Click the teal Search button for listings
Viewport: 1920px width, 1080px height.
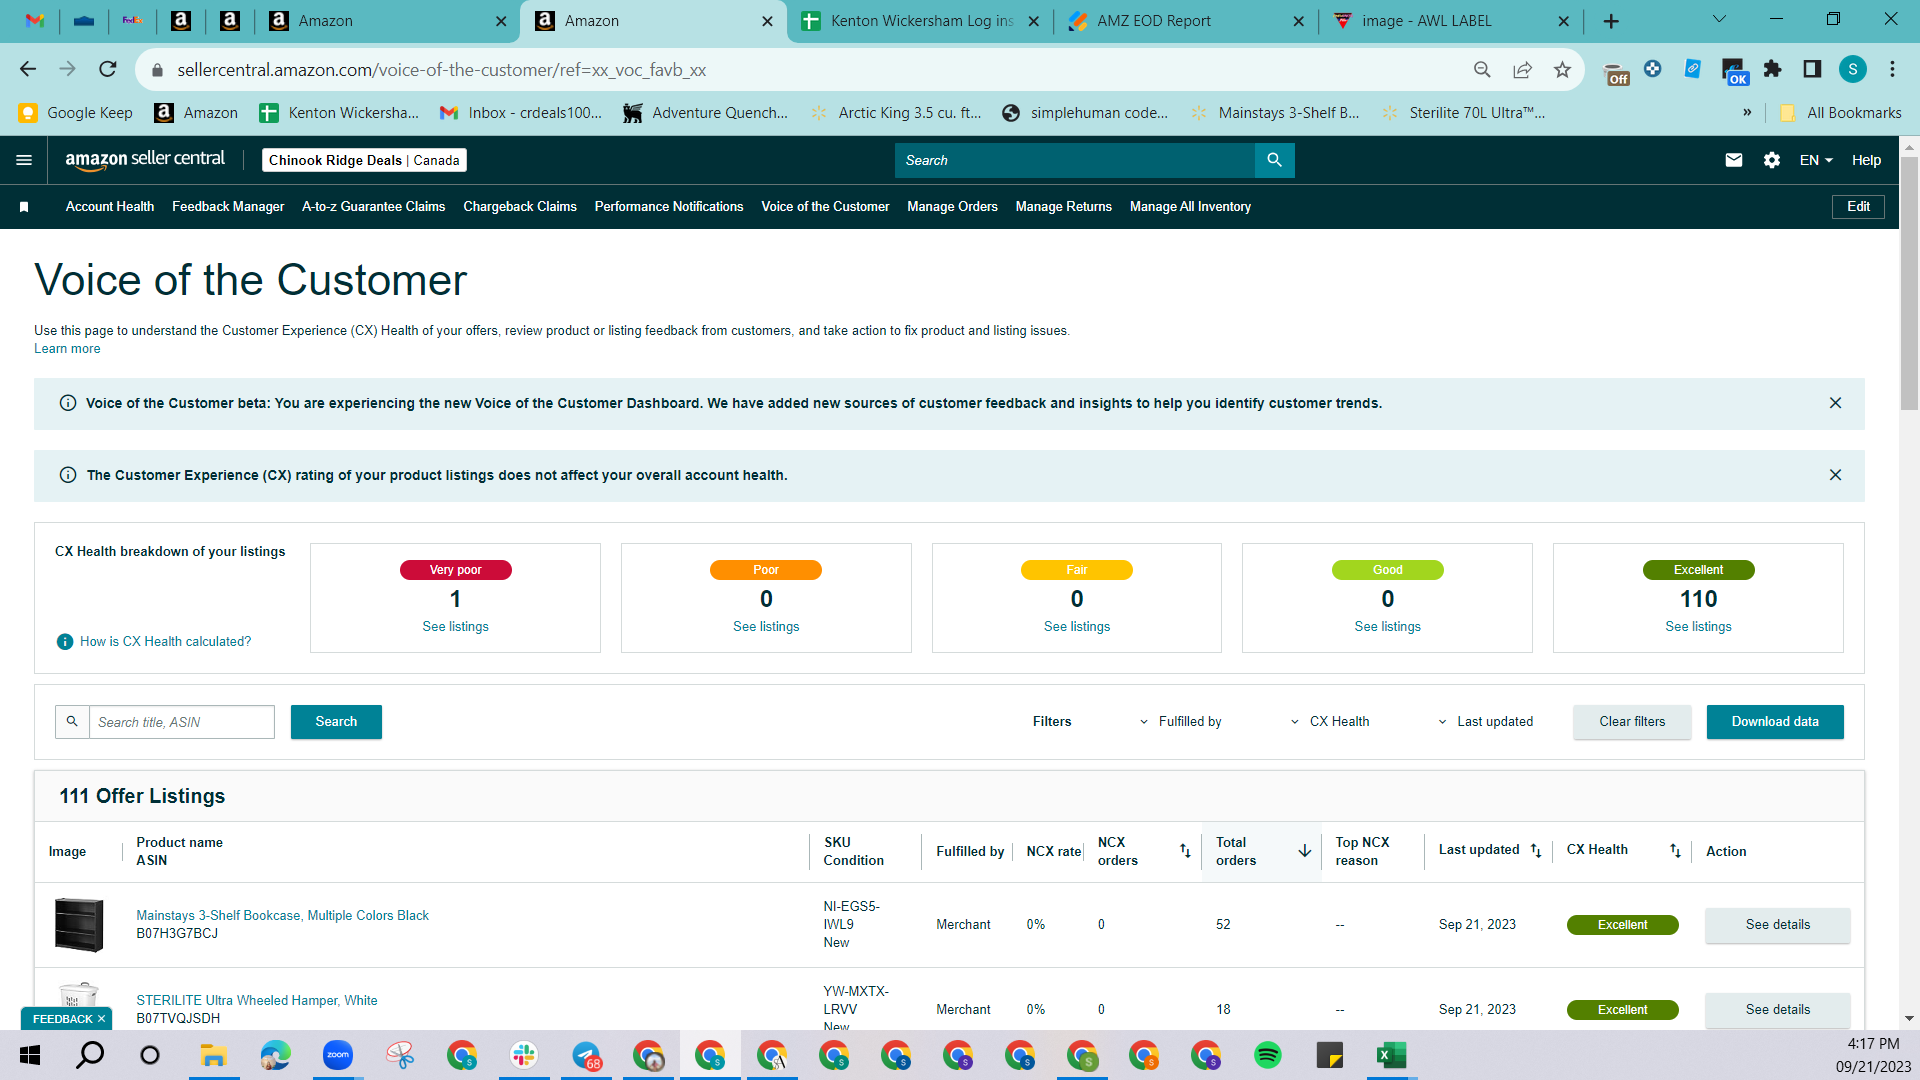pyautogui.click(x=336, y=722)
